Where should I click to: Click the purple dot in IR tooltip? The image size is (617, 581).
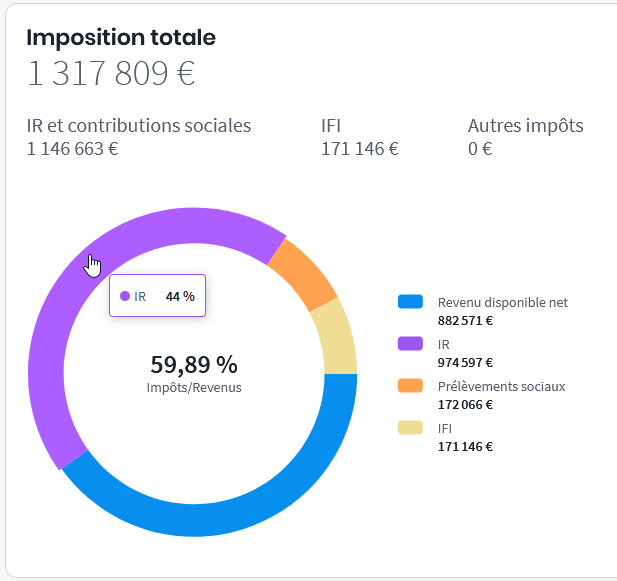(125, 296)
